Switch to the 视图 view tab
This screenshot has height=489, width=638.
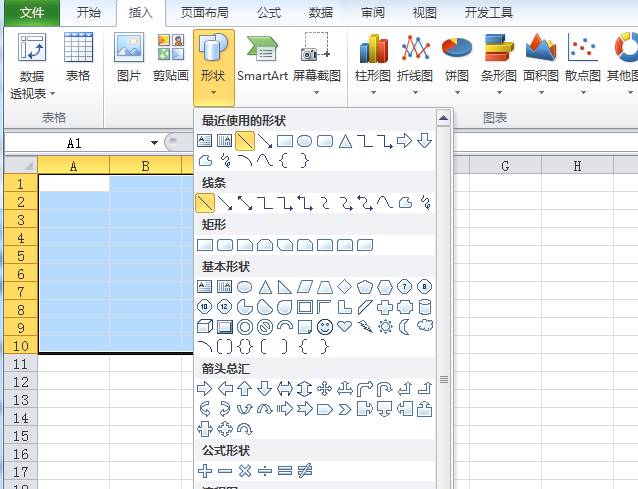pyautogui.click(x=424, y=13)
